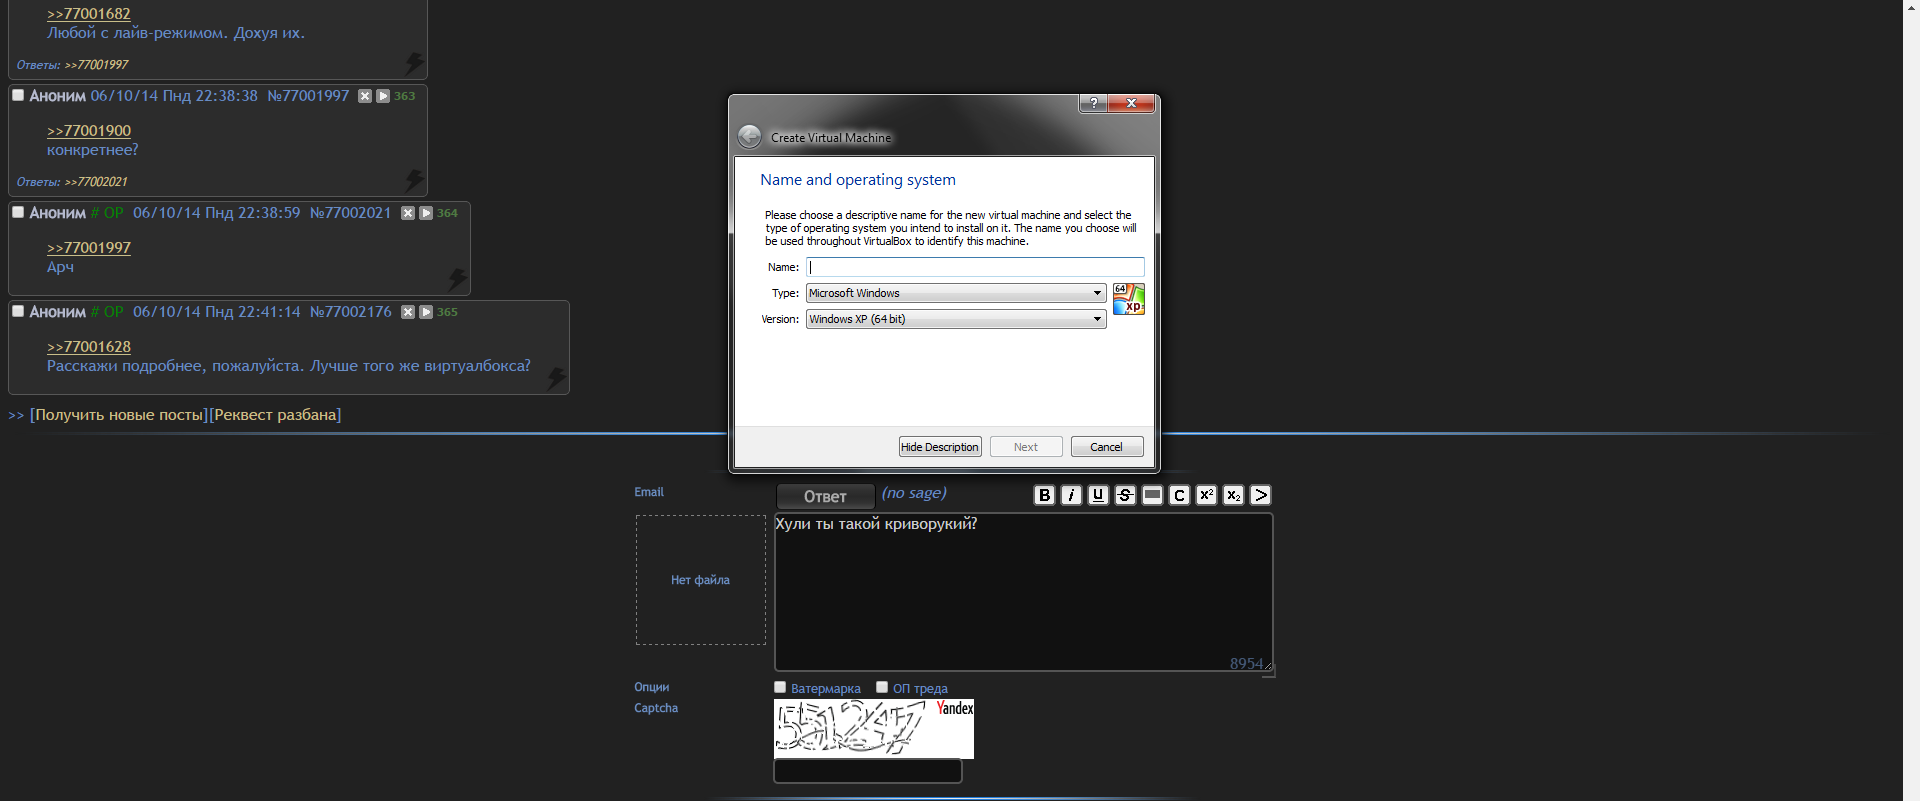The height and width of the screenshot is (801, 1920).
Task: Select checkbox of post №77002176
Action: (18, 311)
